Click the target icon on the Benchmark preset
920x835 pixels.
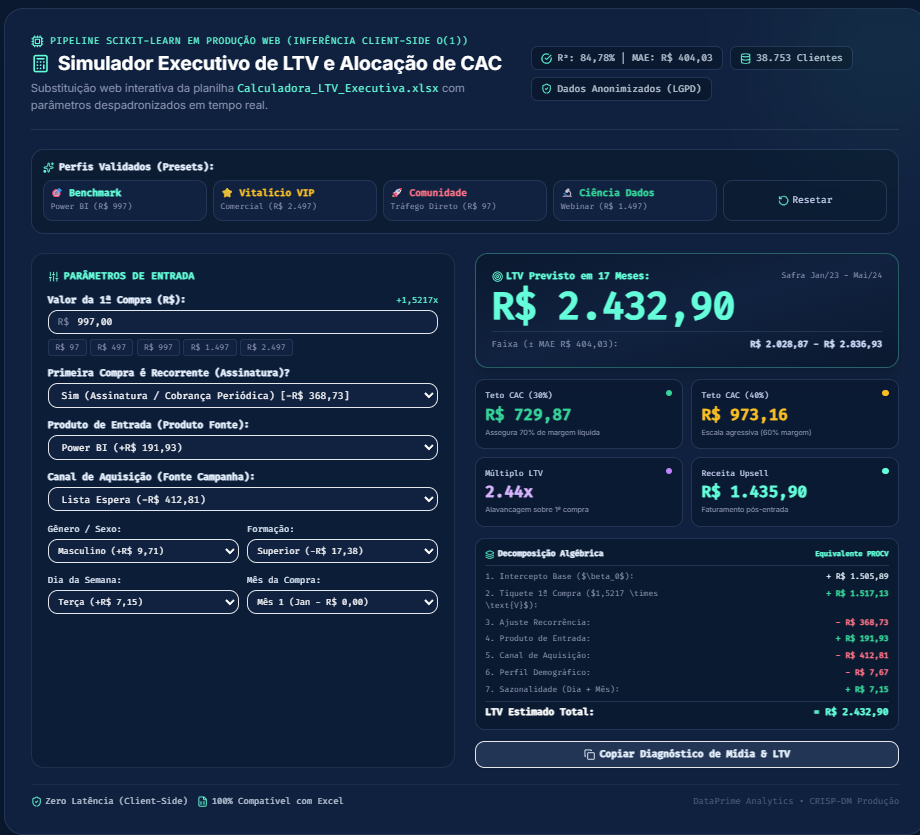(x=57, y=192)
